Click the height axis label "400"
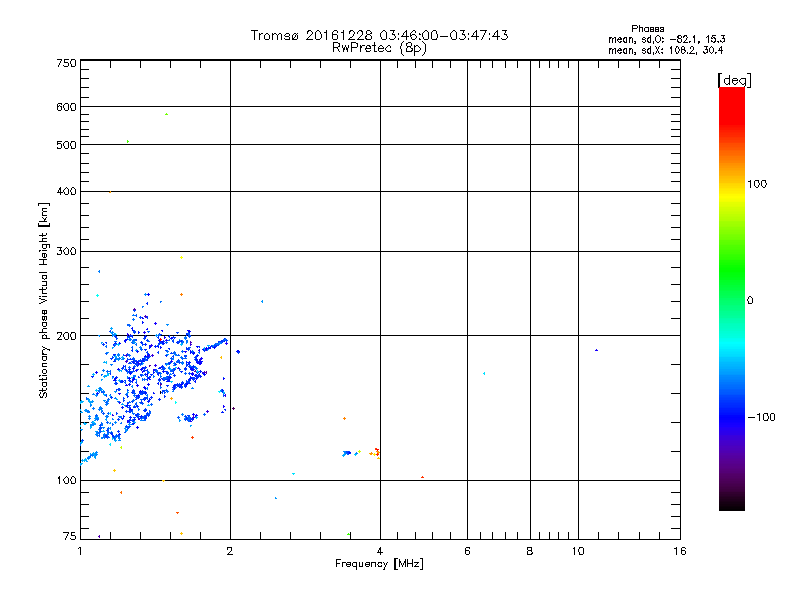 point(66,191)
